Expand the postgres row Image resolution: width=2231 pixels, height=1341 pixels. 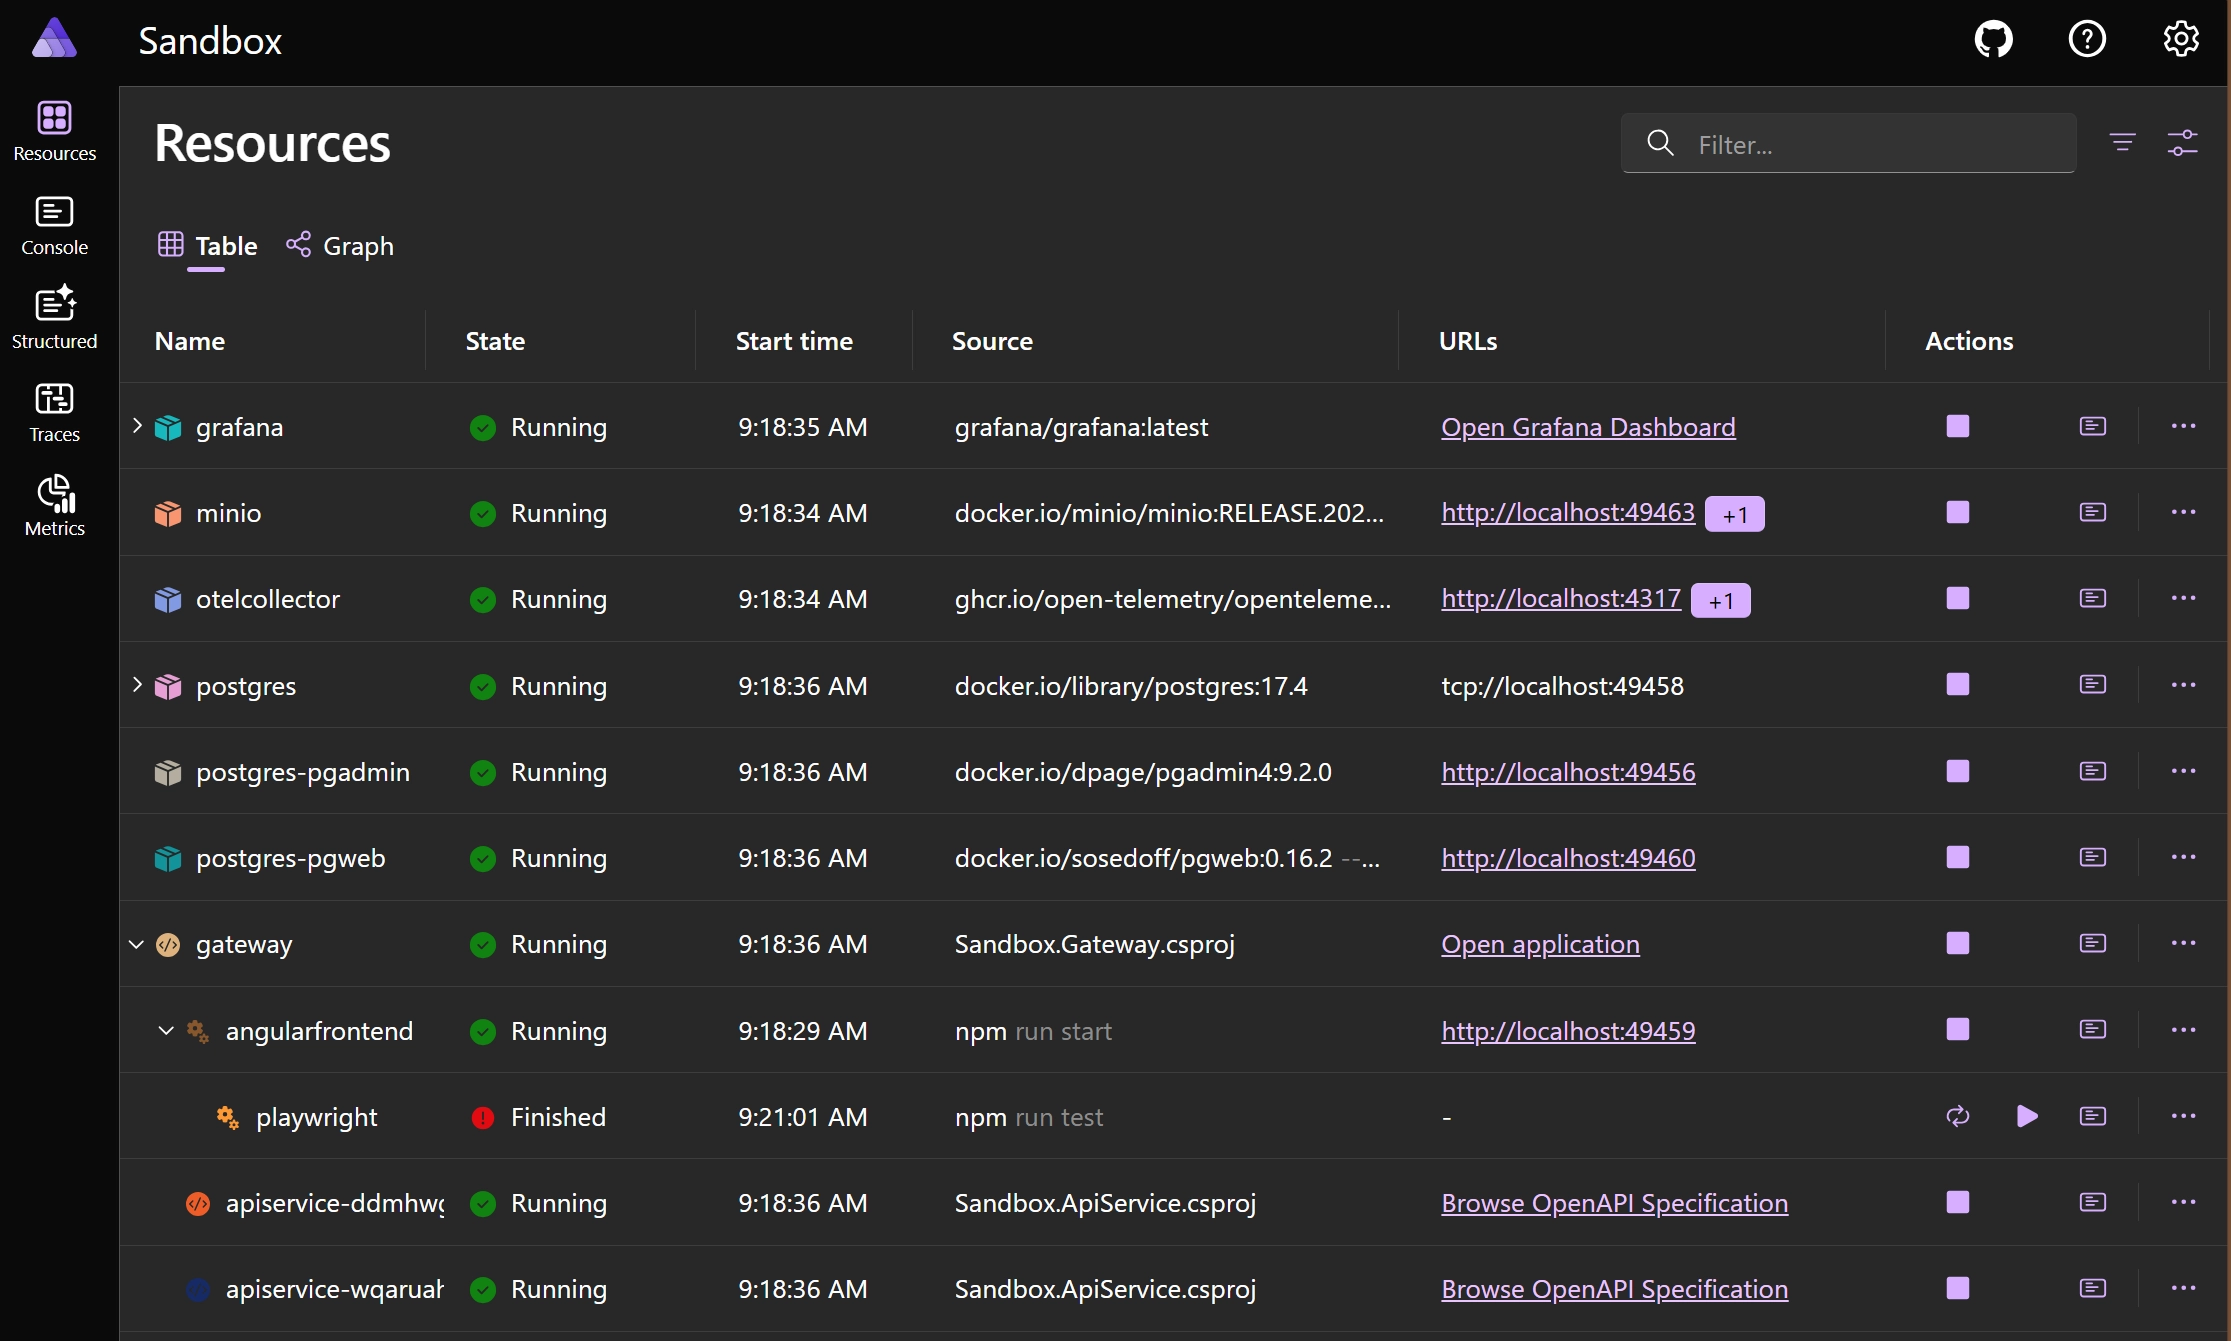[x=137, y=685]
